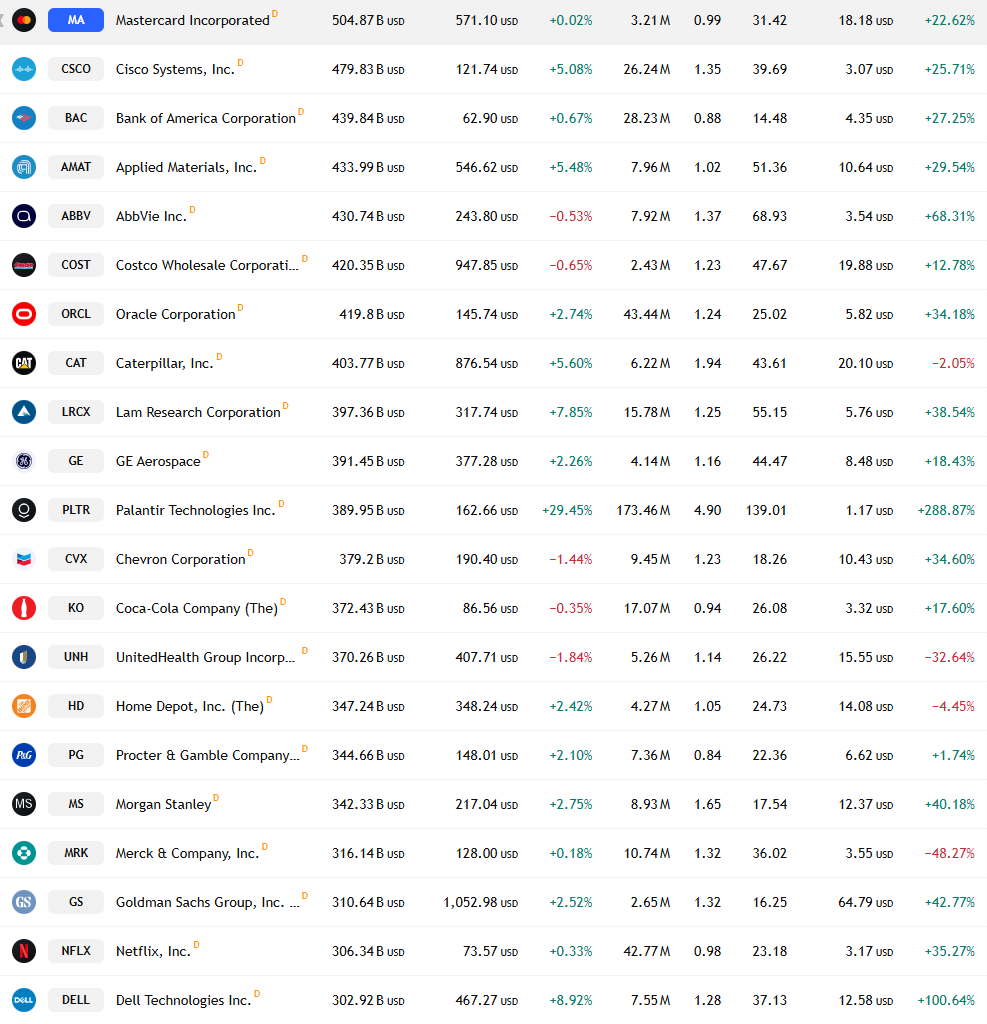Select the NFLX ticker badge

tap(76, 951)
